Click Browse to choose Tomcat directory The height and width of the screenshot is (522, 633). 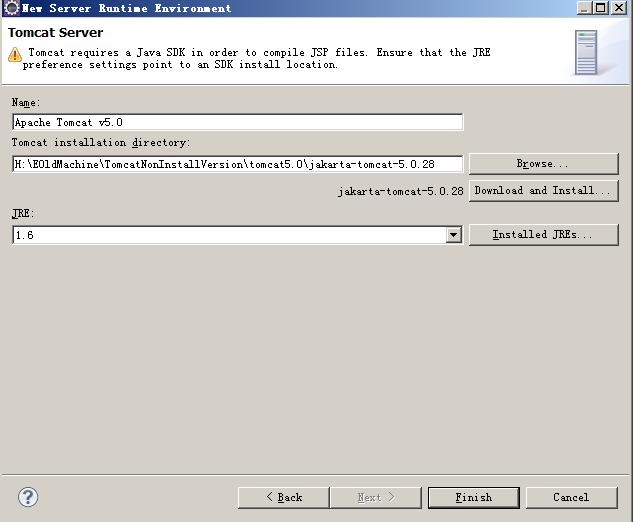point(543,164)
